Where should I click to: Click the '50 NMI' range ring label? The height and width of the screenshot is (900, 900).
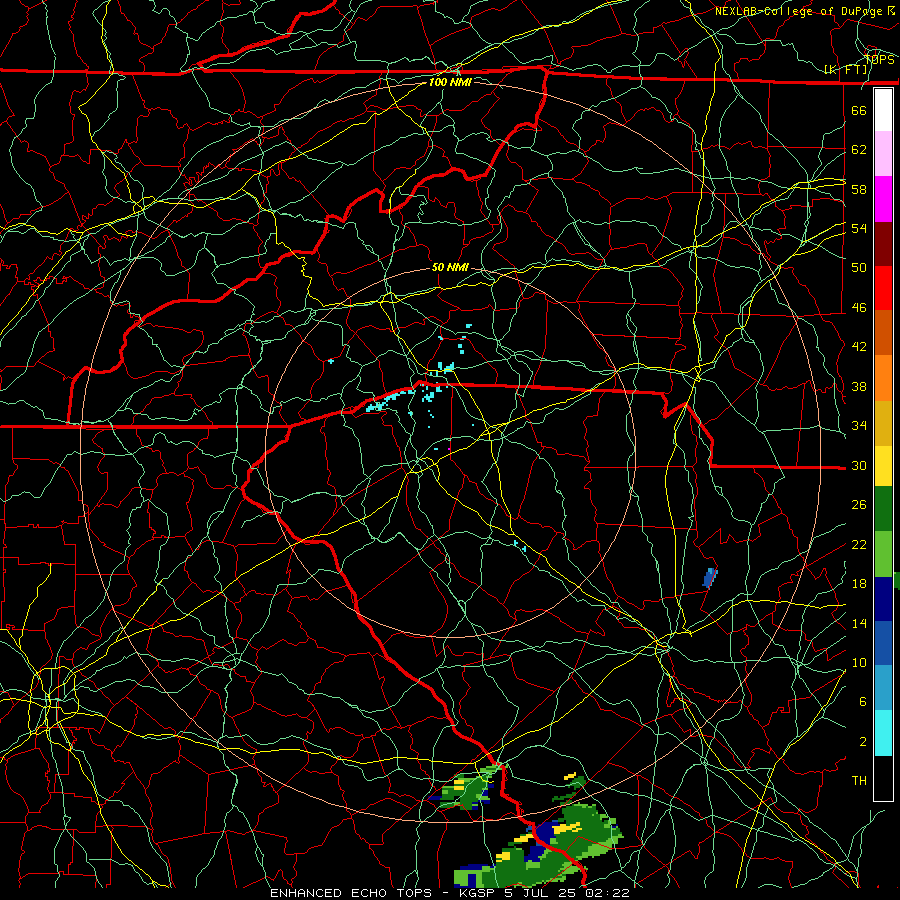(x=450, y=267)
